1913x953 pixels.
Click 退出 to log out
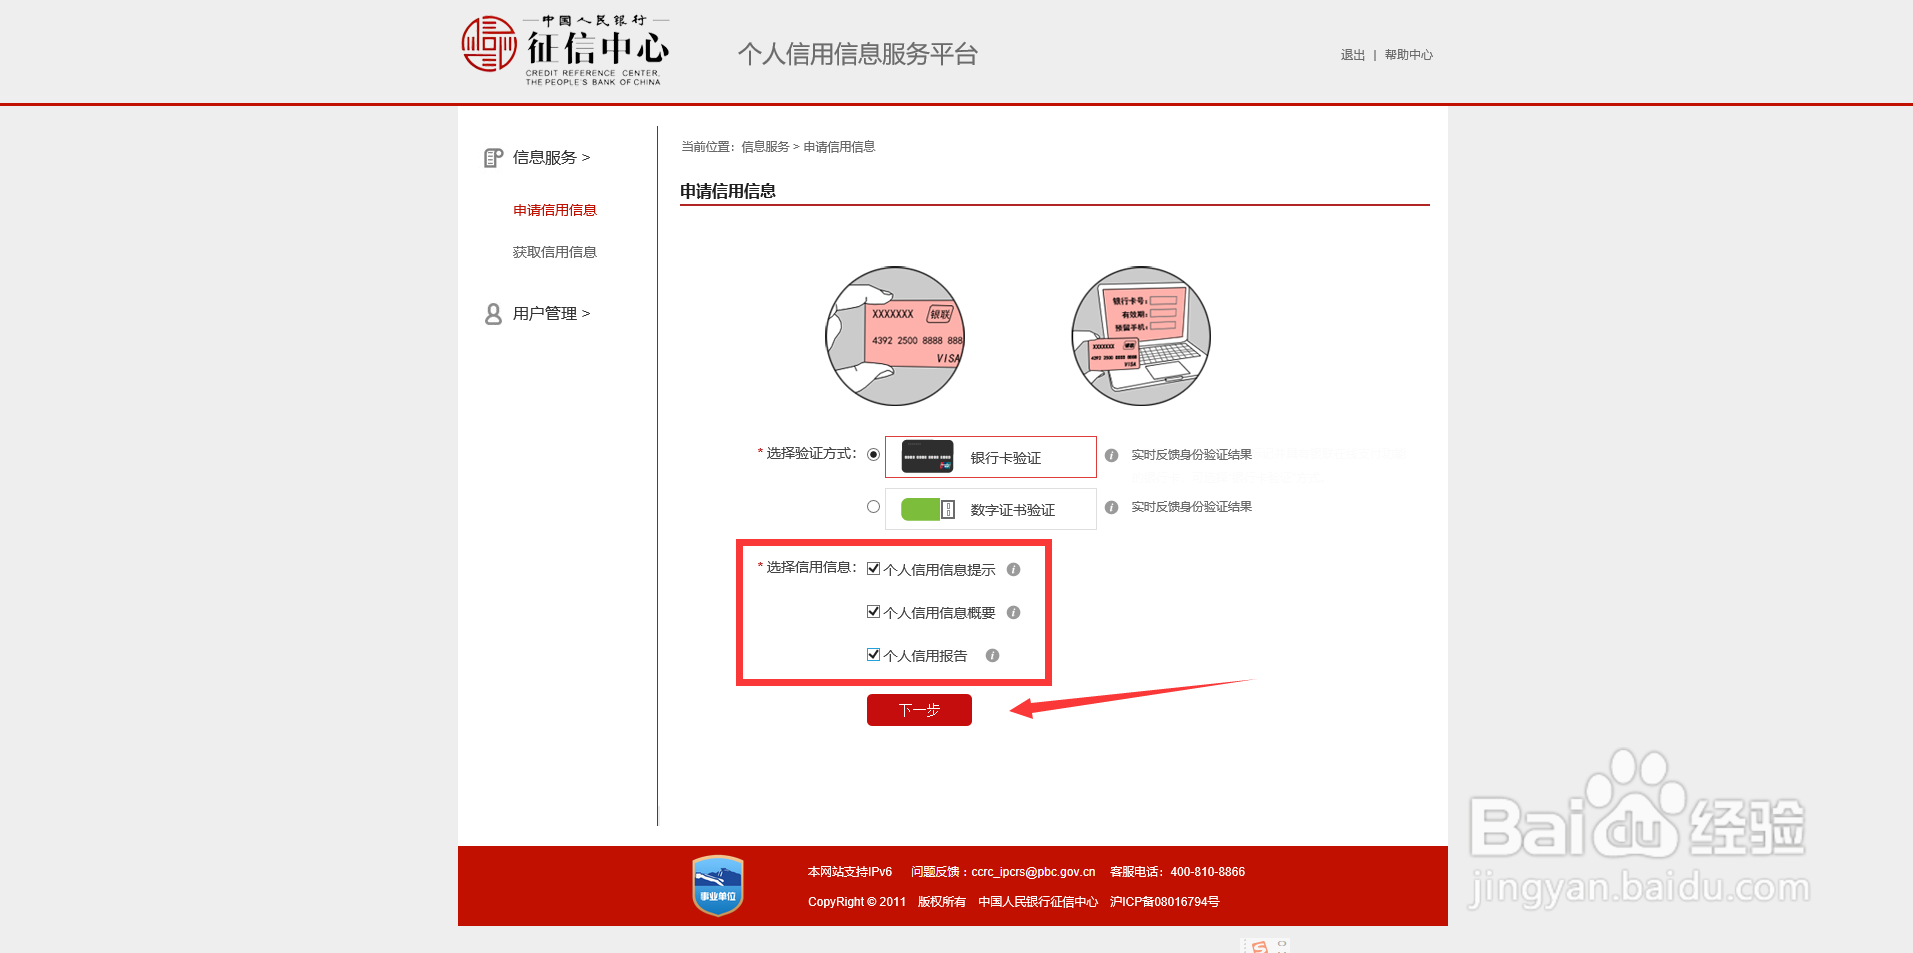click(1351, 55)
